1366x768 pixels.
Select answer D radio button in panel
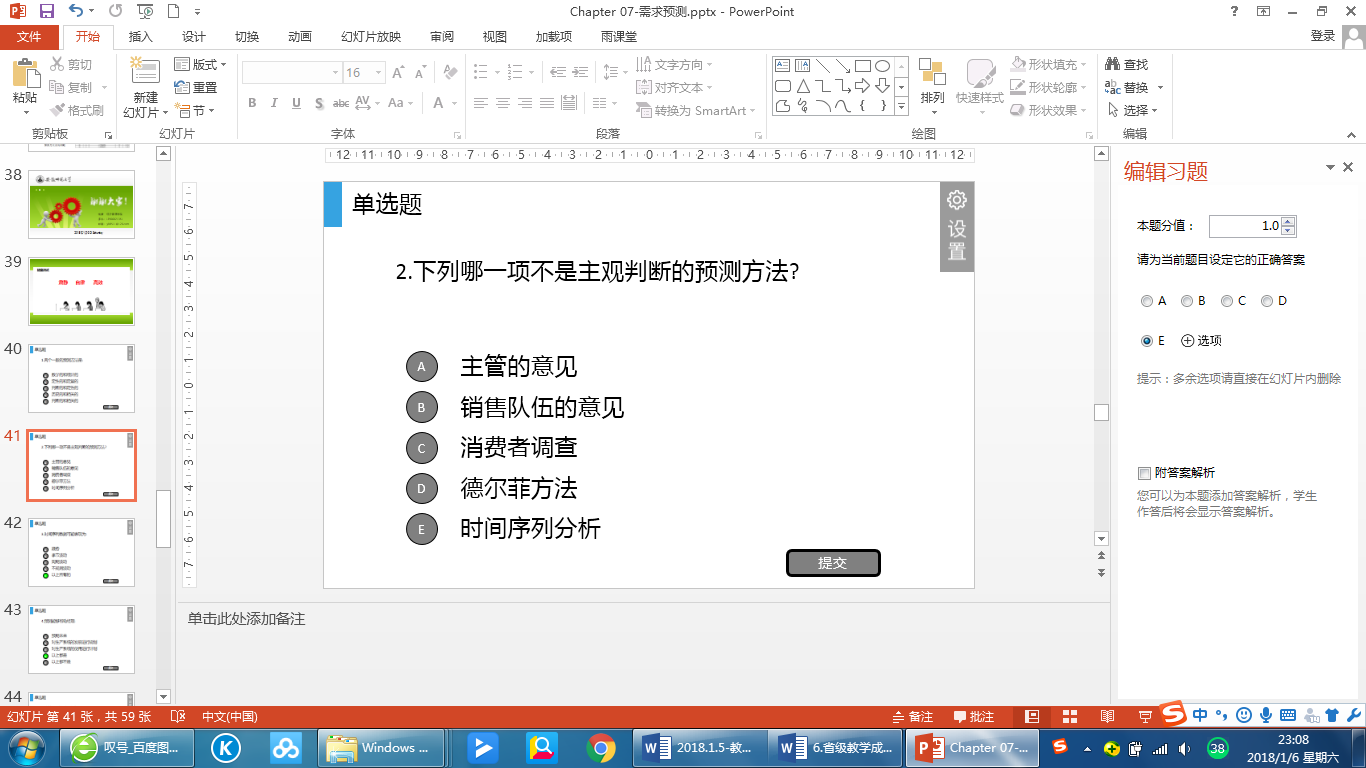pyautogui.click(x=1267, y=301)
